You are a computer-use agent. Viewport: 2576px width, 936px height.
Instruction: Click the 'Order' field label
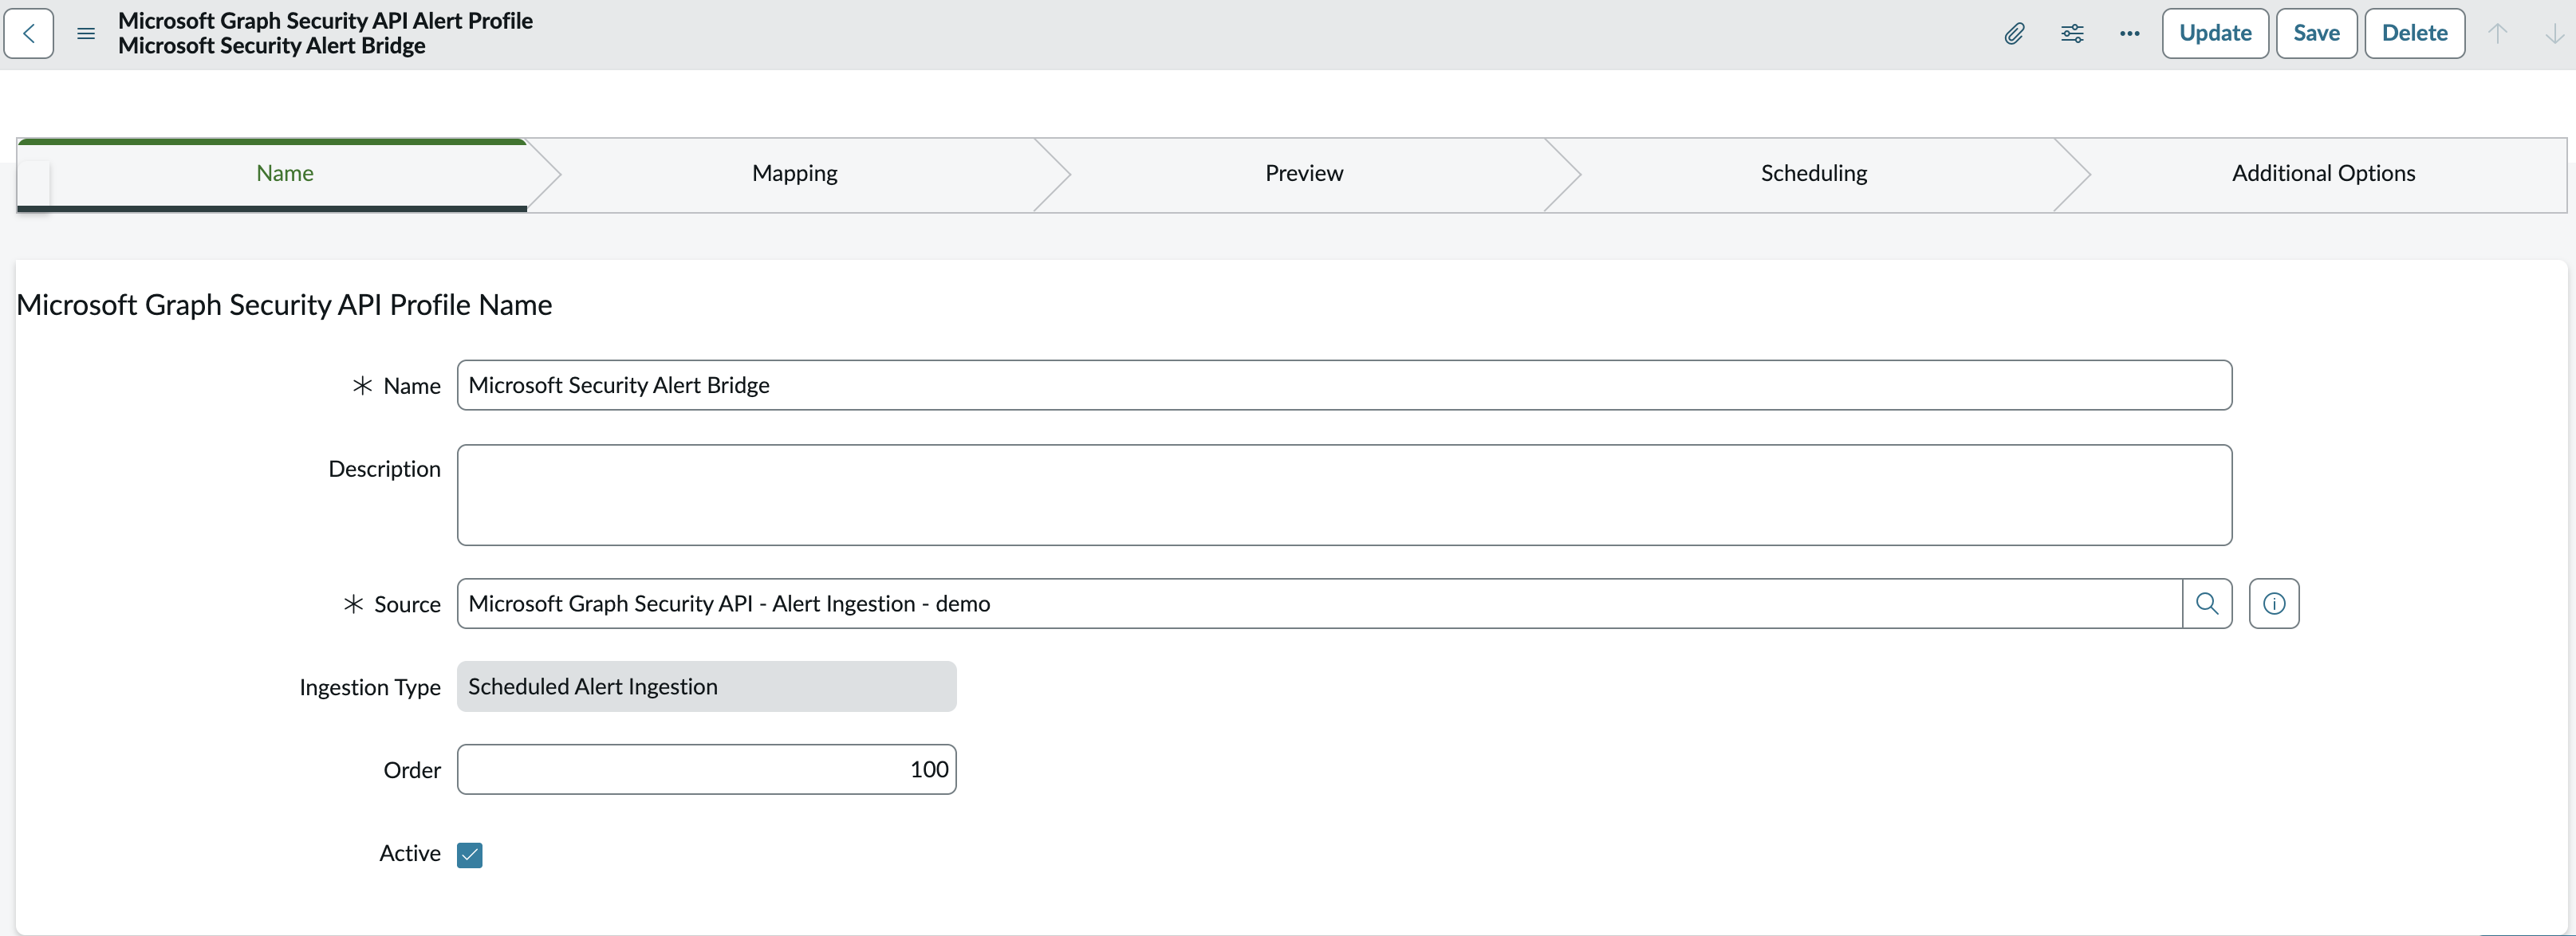(x=412, y=770)
